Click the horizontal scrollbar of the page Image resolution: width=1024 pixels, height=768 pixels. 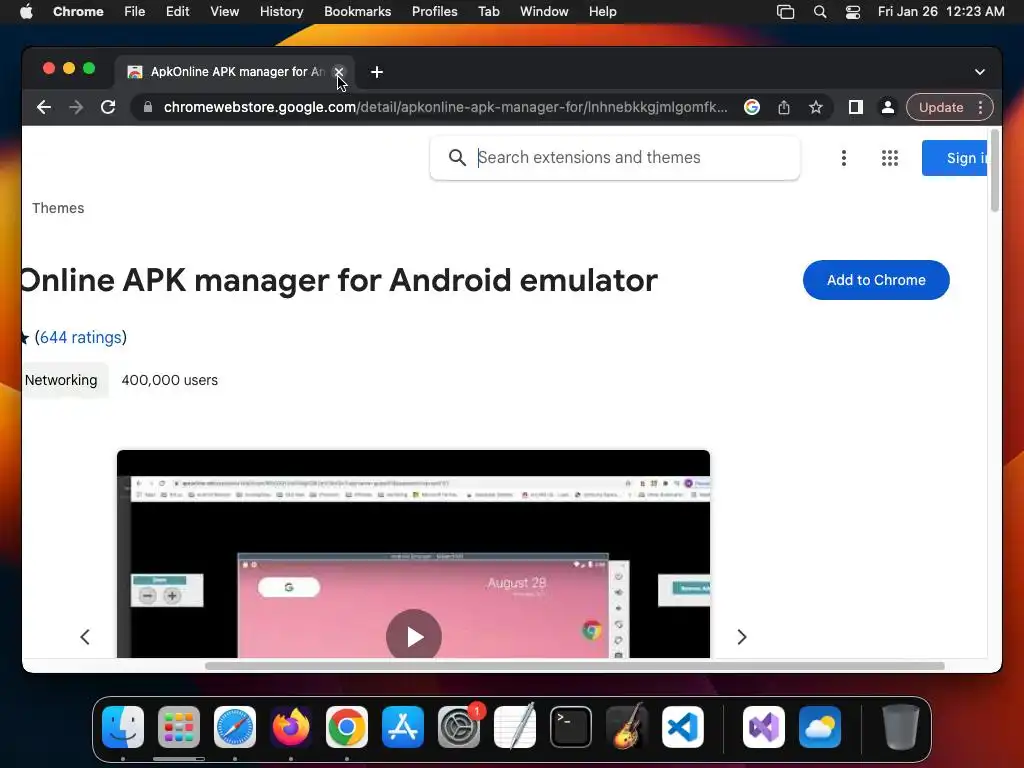(575, 666)
